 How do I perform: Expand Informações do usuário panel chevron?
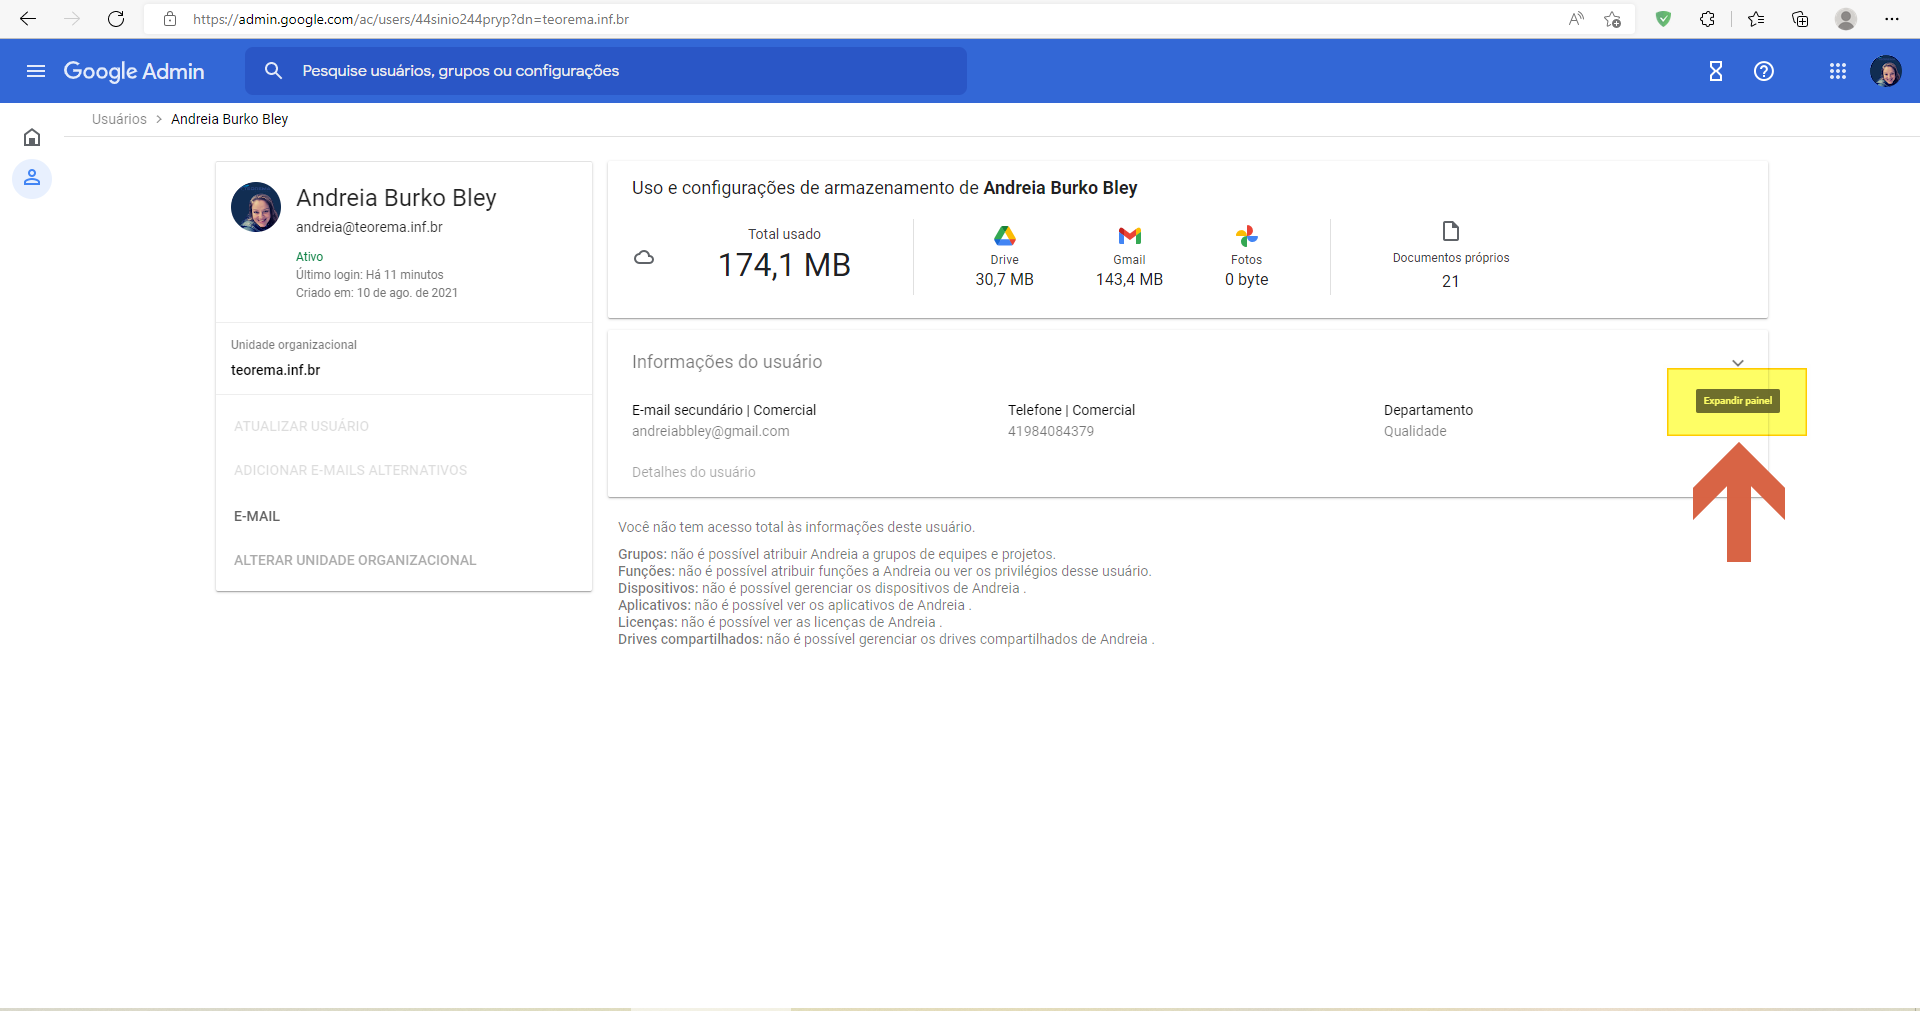1738,362
